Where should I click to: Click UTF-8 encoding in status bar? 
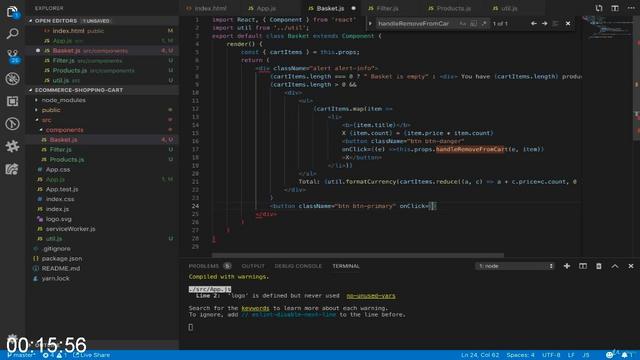[551, 355]
